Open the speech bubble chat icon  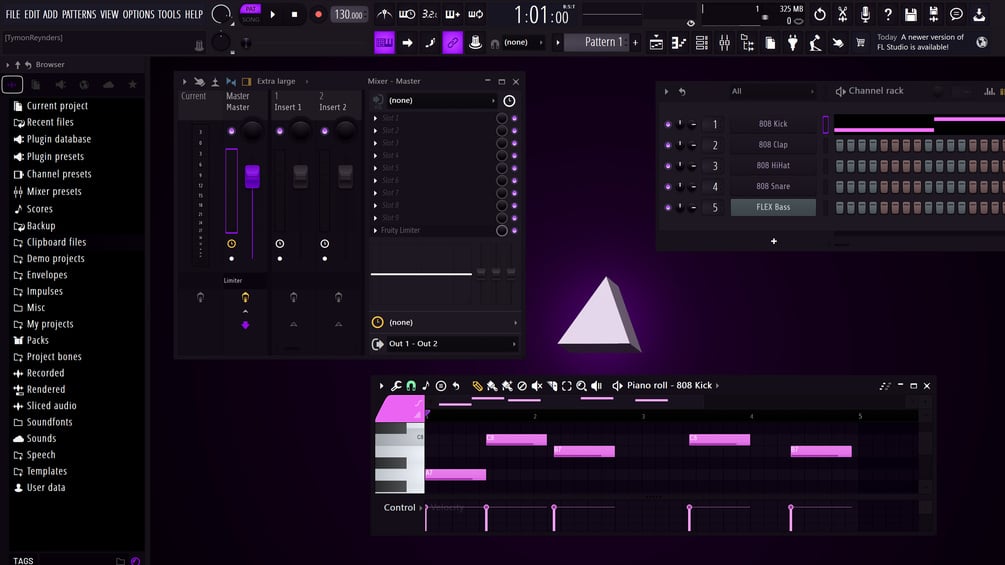click(x=956, y=14)
